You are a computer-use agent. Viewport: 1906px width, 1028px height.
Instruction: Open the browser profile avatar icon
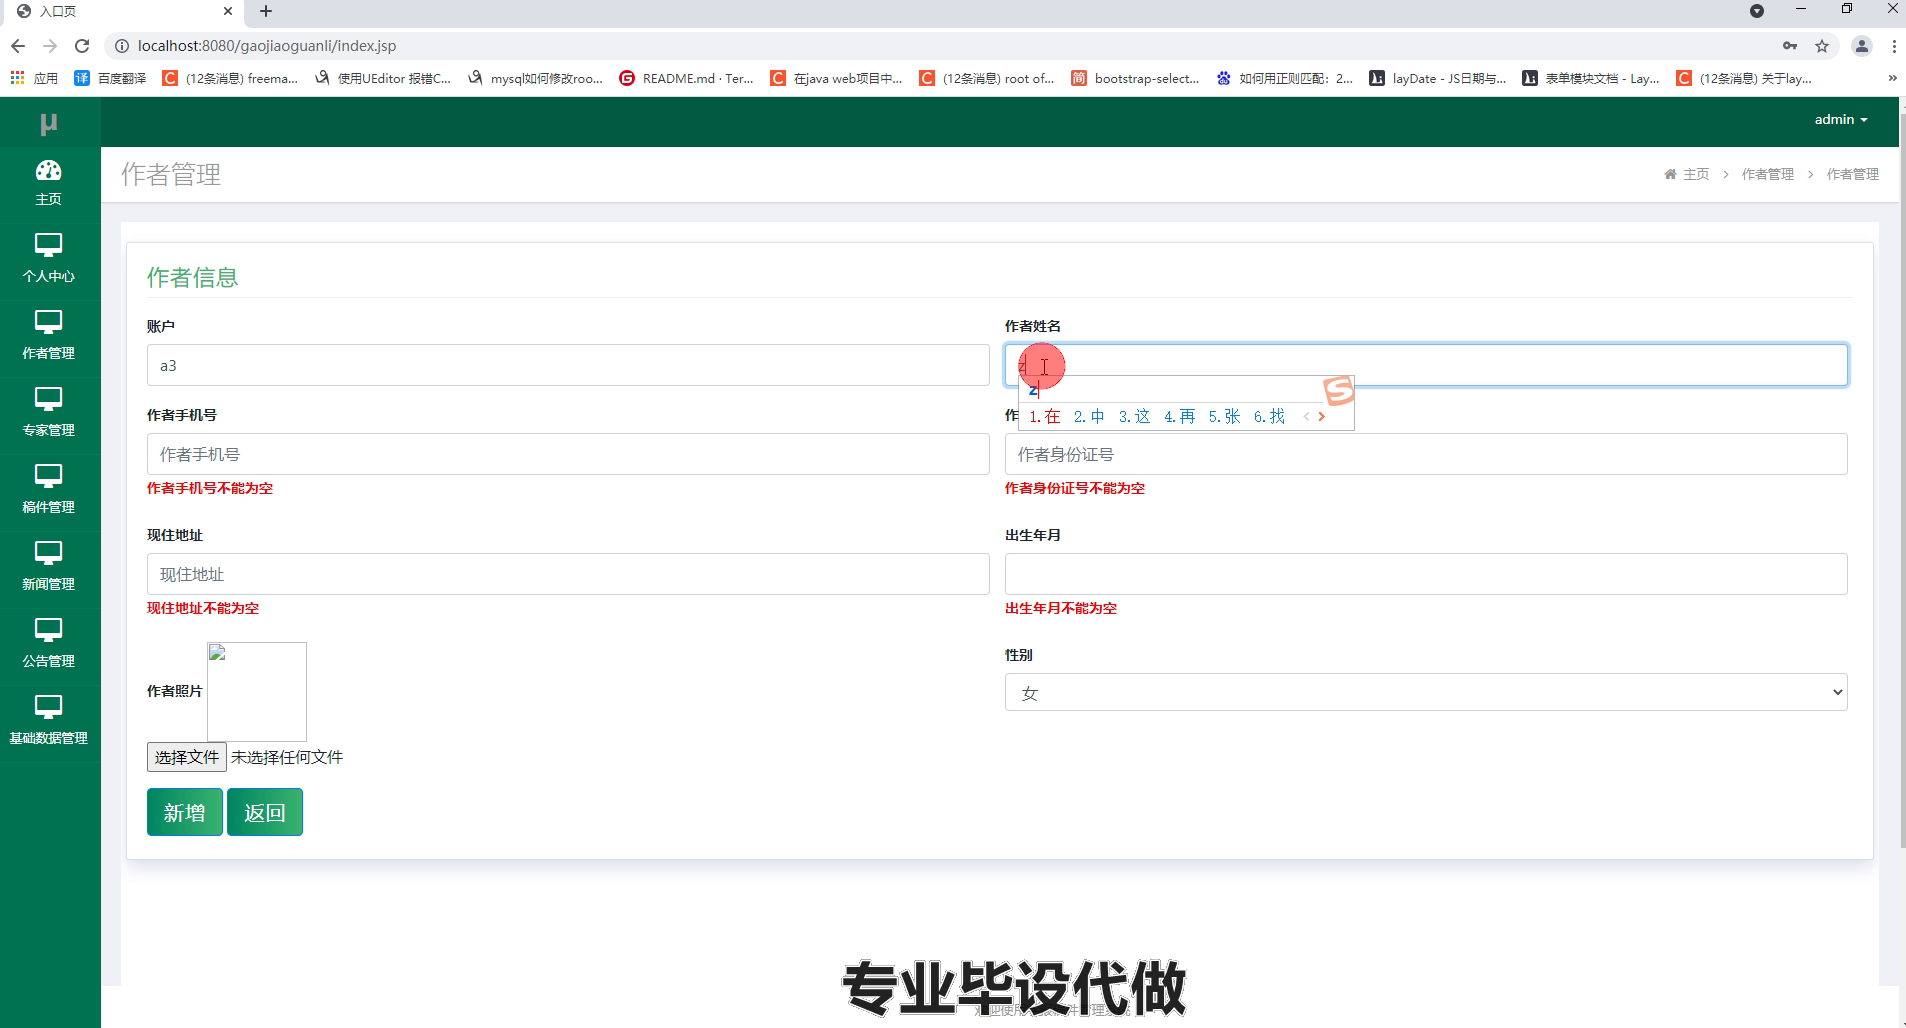pos(1861,46)
